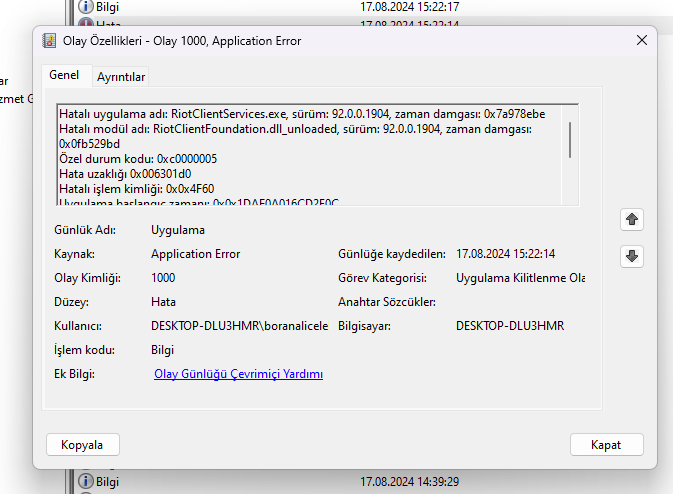Click the Kullanıcı value DESKTOP-DLU3HMR\boranalicele
673x494 pixels.
click(239, 326)
